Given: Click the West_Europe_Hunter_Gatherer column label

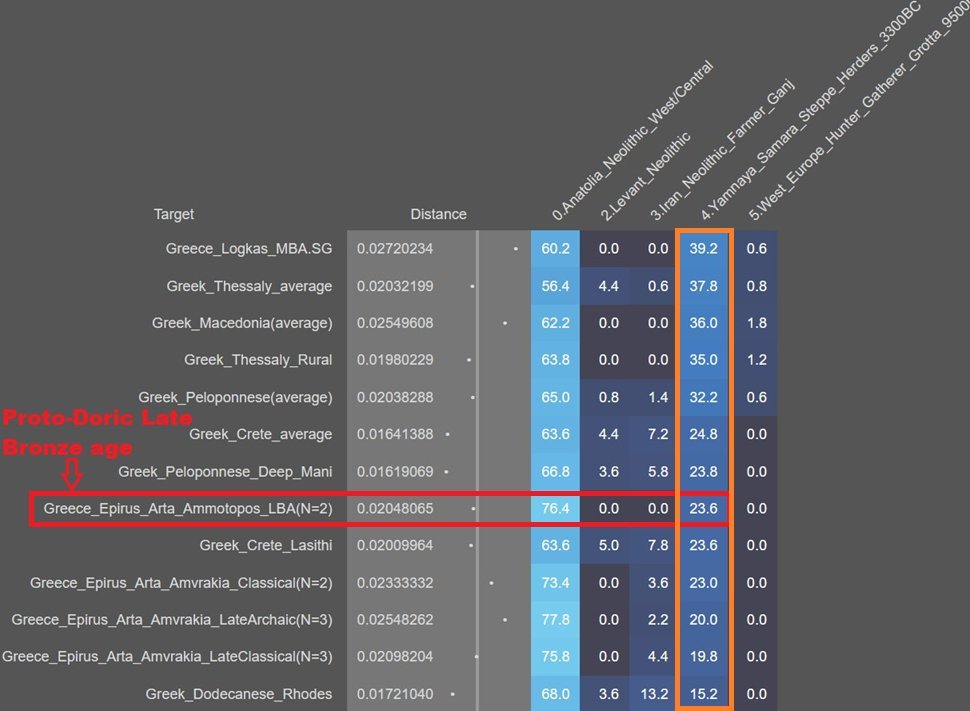Looking at the screenshot, I should pos(859,111).
